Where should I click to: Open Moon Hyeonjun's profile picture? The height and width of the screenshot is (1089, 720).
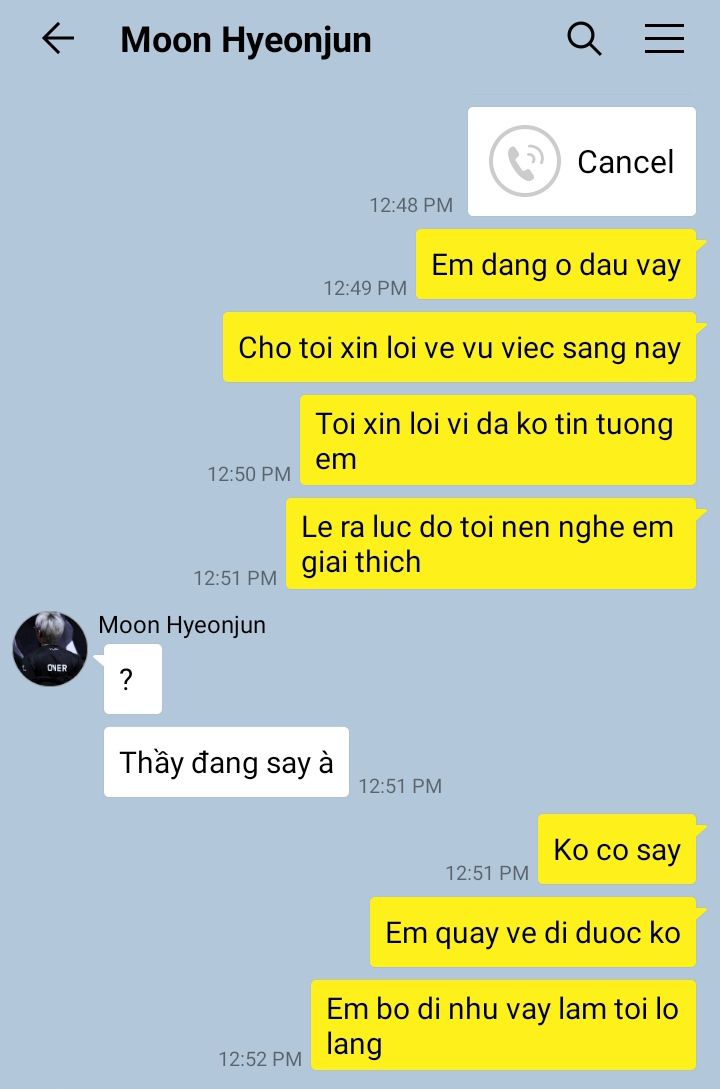[x=50, y=649]
